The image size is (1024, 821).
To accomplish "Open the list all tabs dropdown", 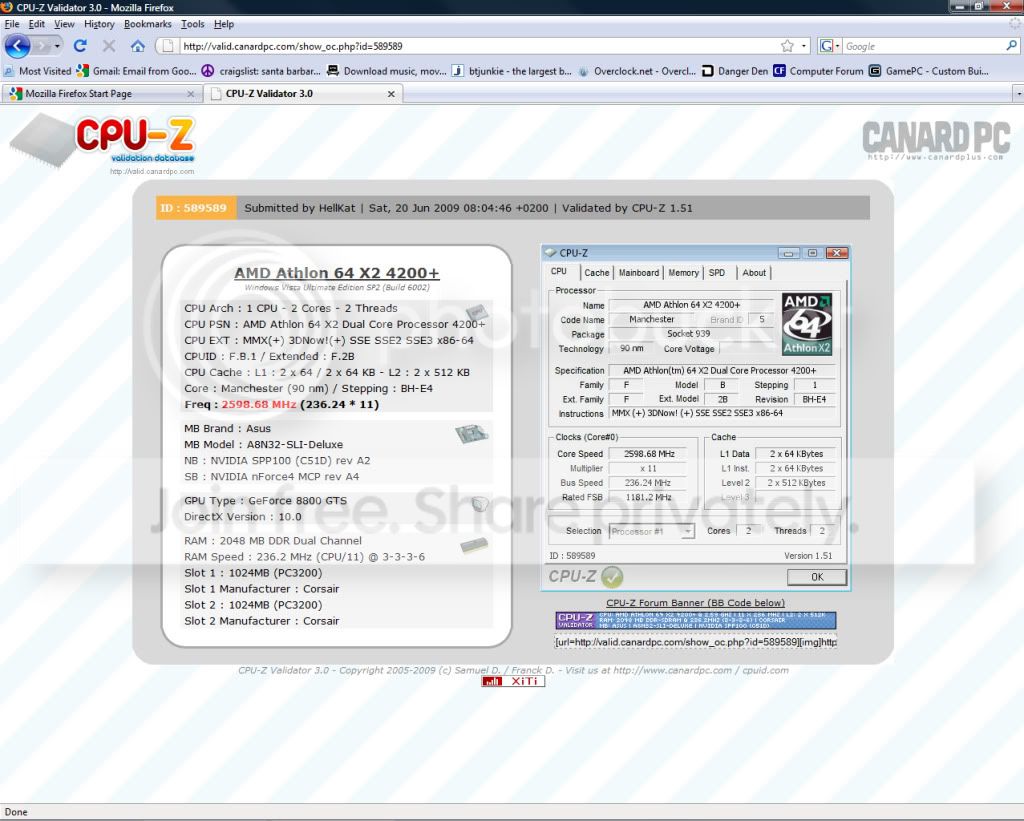I will [x=1017, y=94].
